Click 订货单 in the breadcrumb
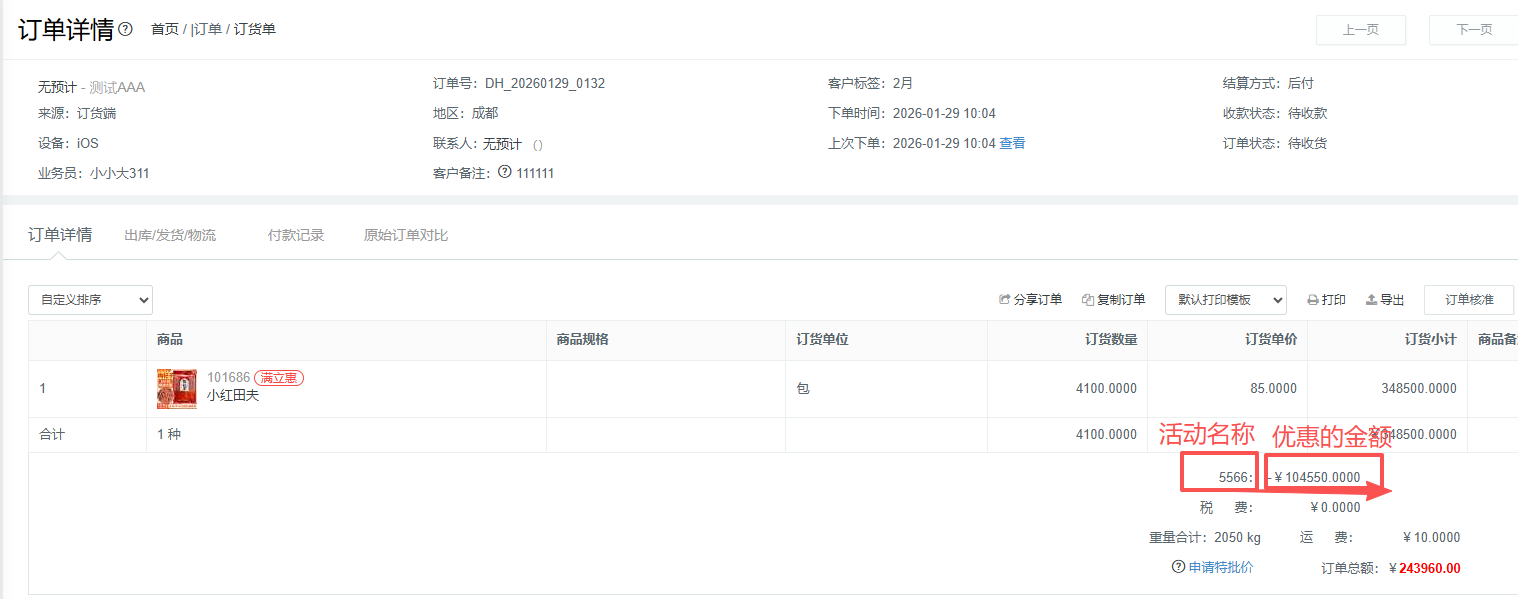Image resolution: width=1518 pixels, height=599 pixels. click(255, 29)
